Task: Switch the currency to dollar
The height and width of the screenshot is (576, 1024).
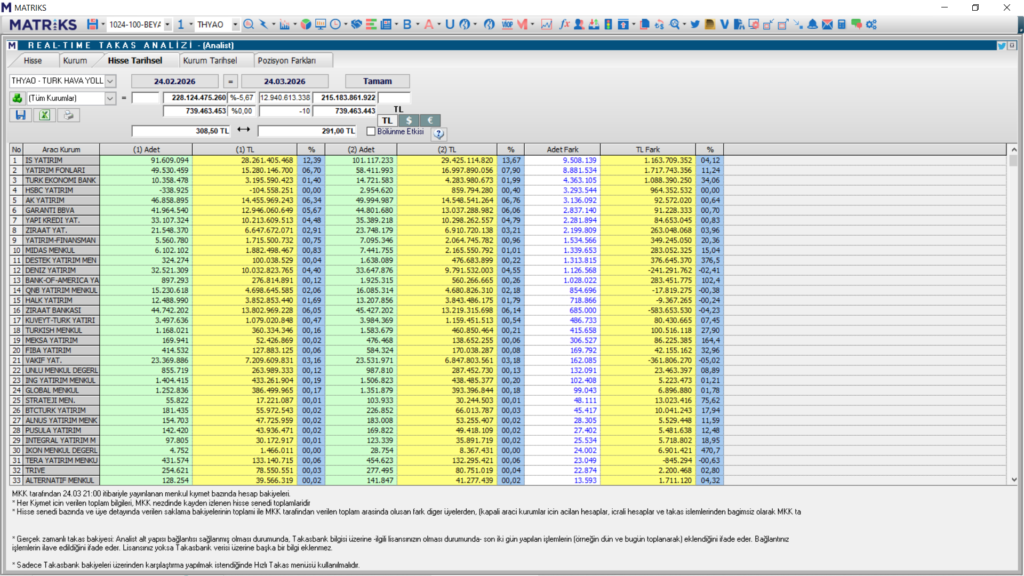Action: tap(409, 120)
